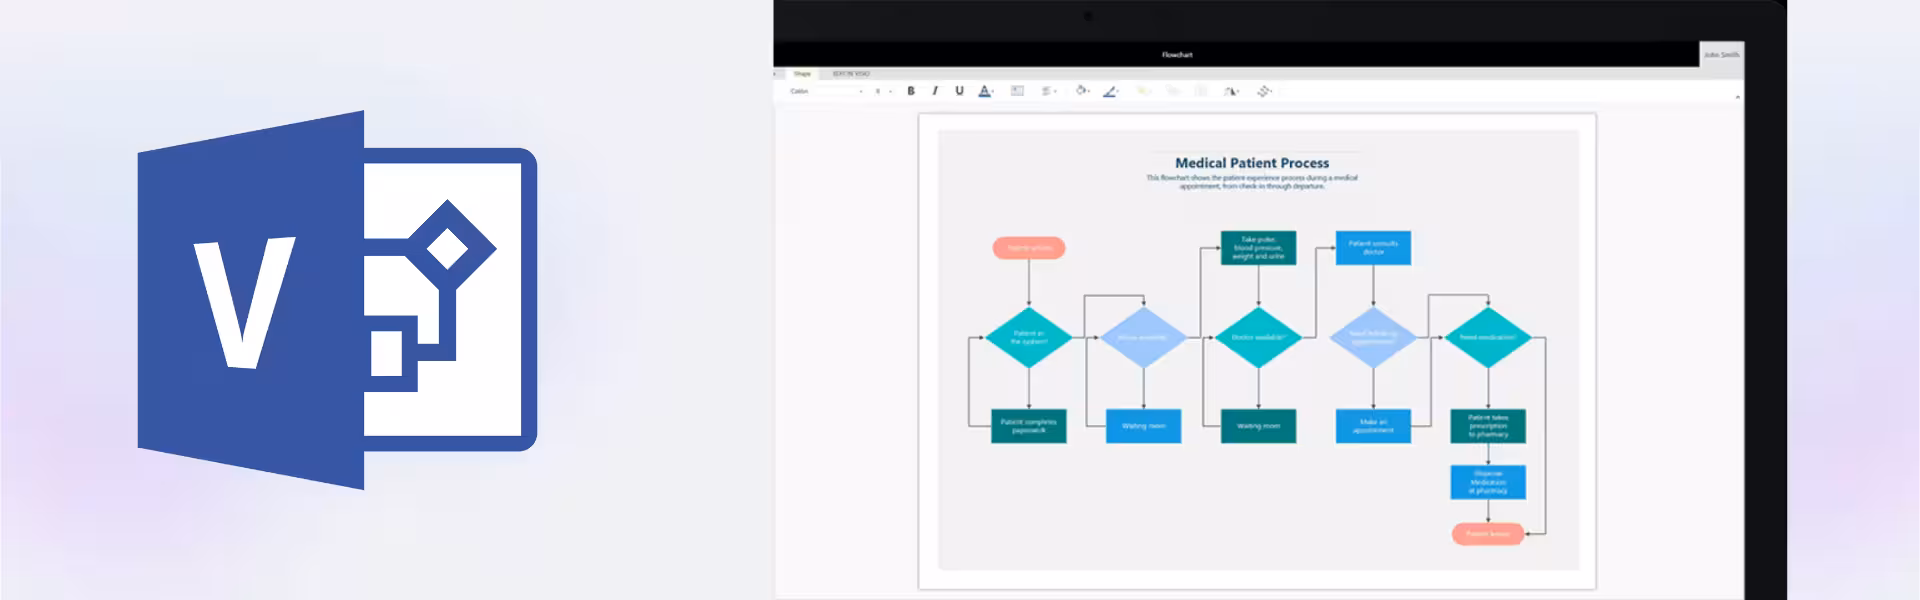Apply the font color A button

(984, 91)
